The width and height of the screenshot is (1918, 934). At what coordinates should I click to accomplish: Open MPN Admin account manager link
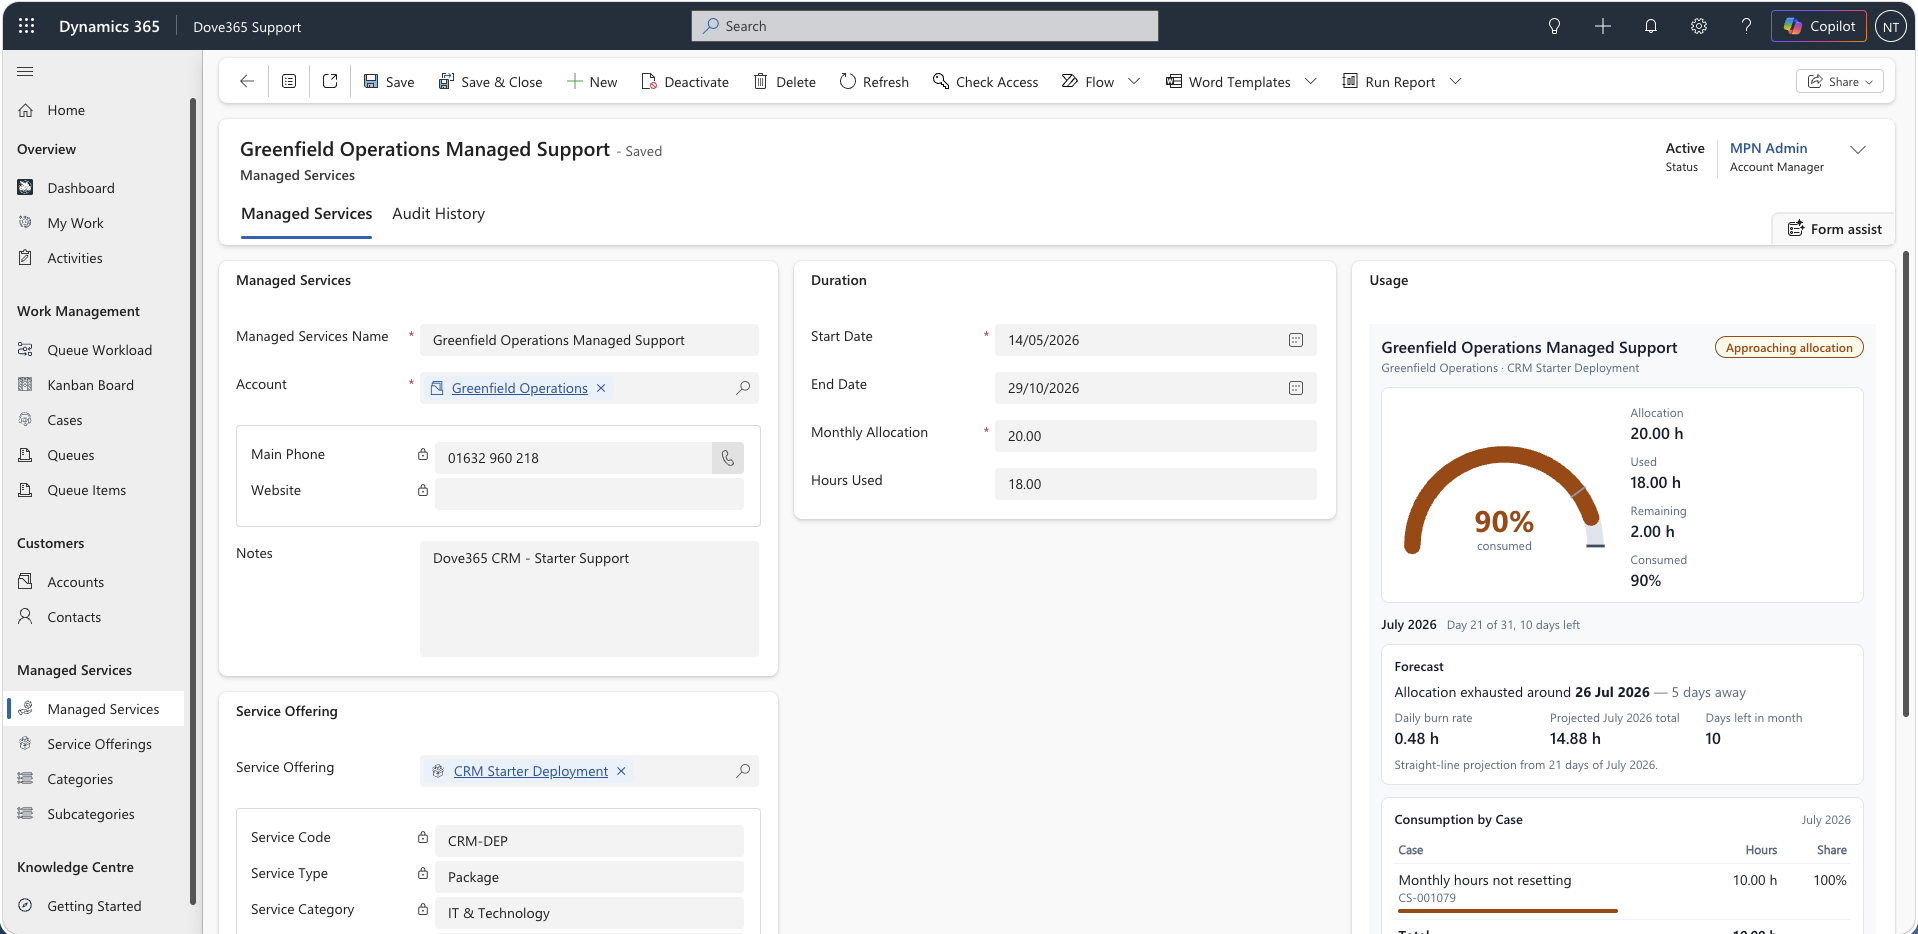click(x=1768, y=148)
